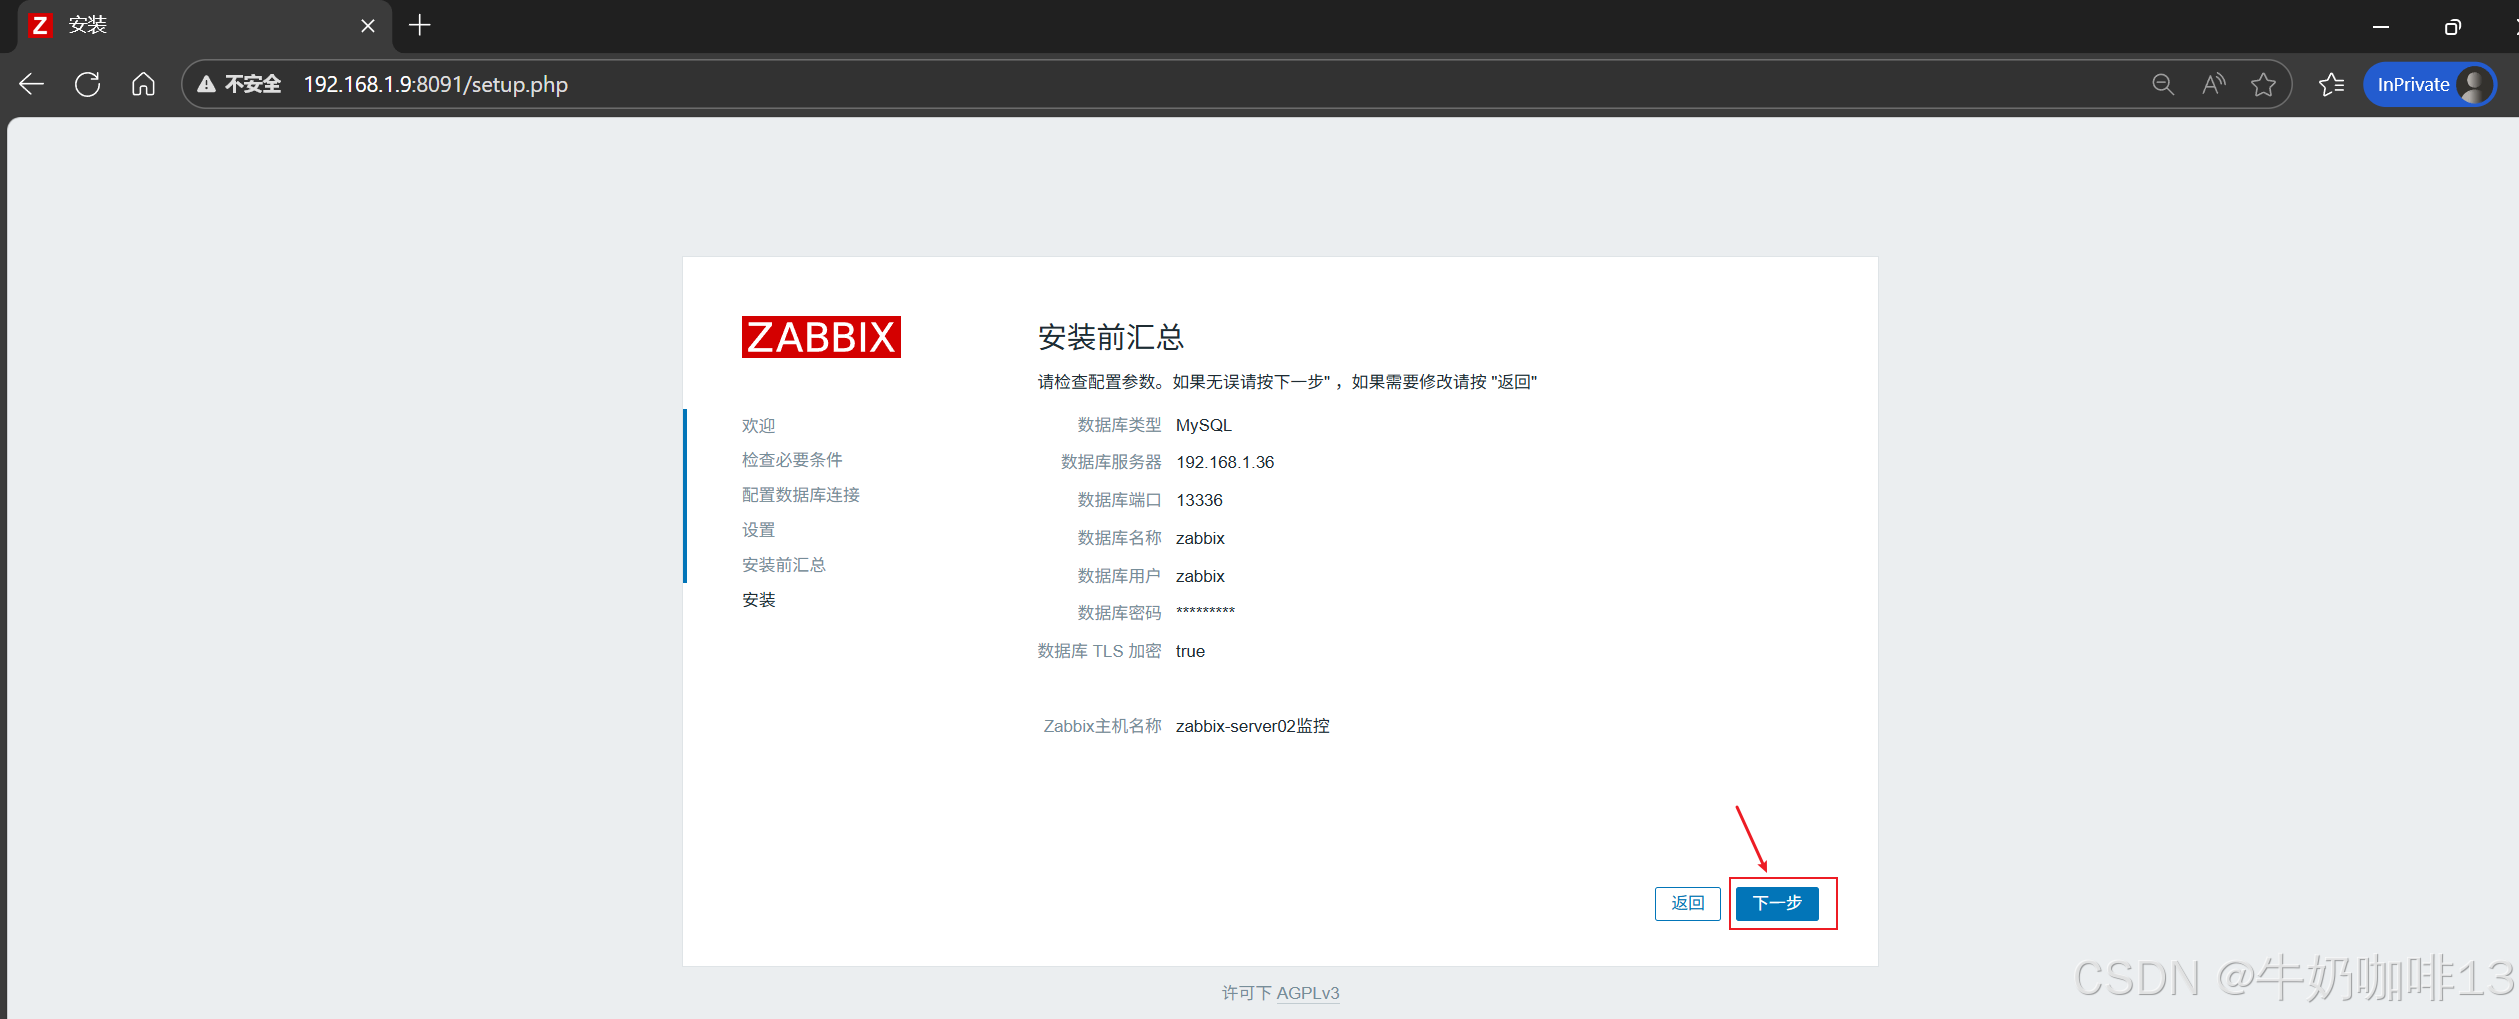2519x1019 pixels.
Task: Minimize the browser window
Action: (2380, 27)
